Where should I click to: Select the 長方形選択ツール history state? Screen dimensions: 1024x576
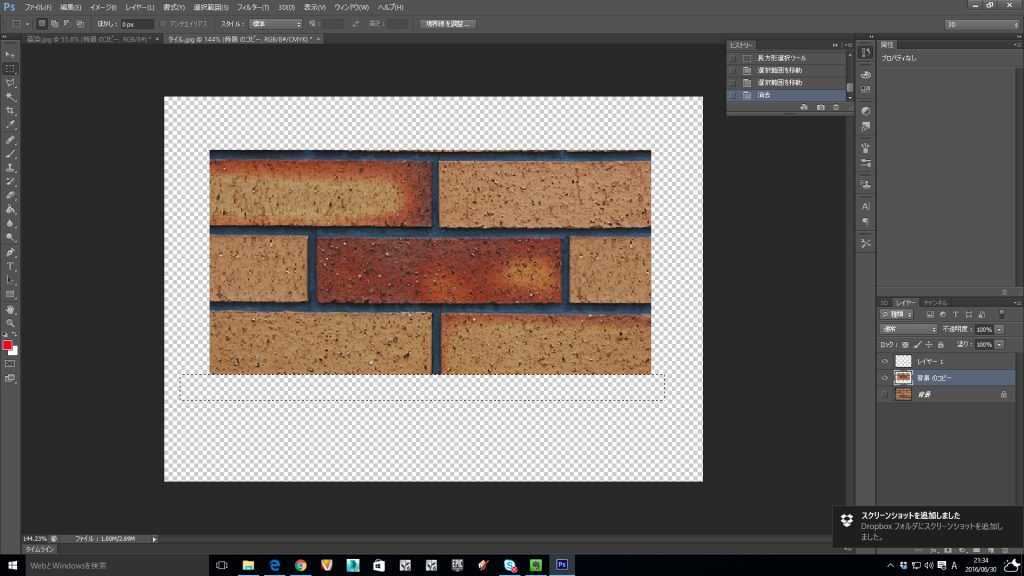pyautogui.click(x=782, y=58)
